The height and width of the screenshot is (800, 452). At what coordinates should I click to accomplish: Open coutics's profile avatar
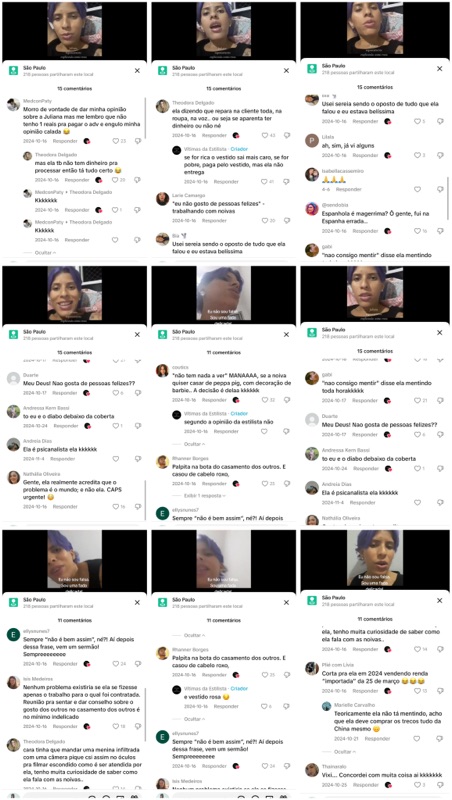coord(162,370)
